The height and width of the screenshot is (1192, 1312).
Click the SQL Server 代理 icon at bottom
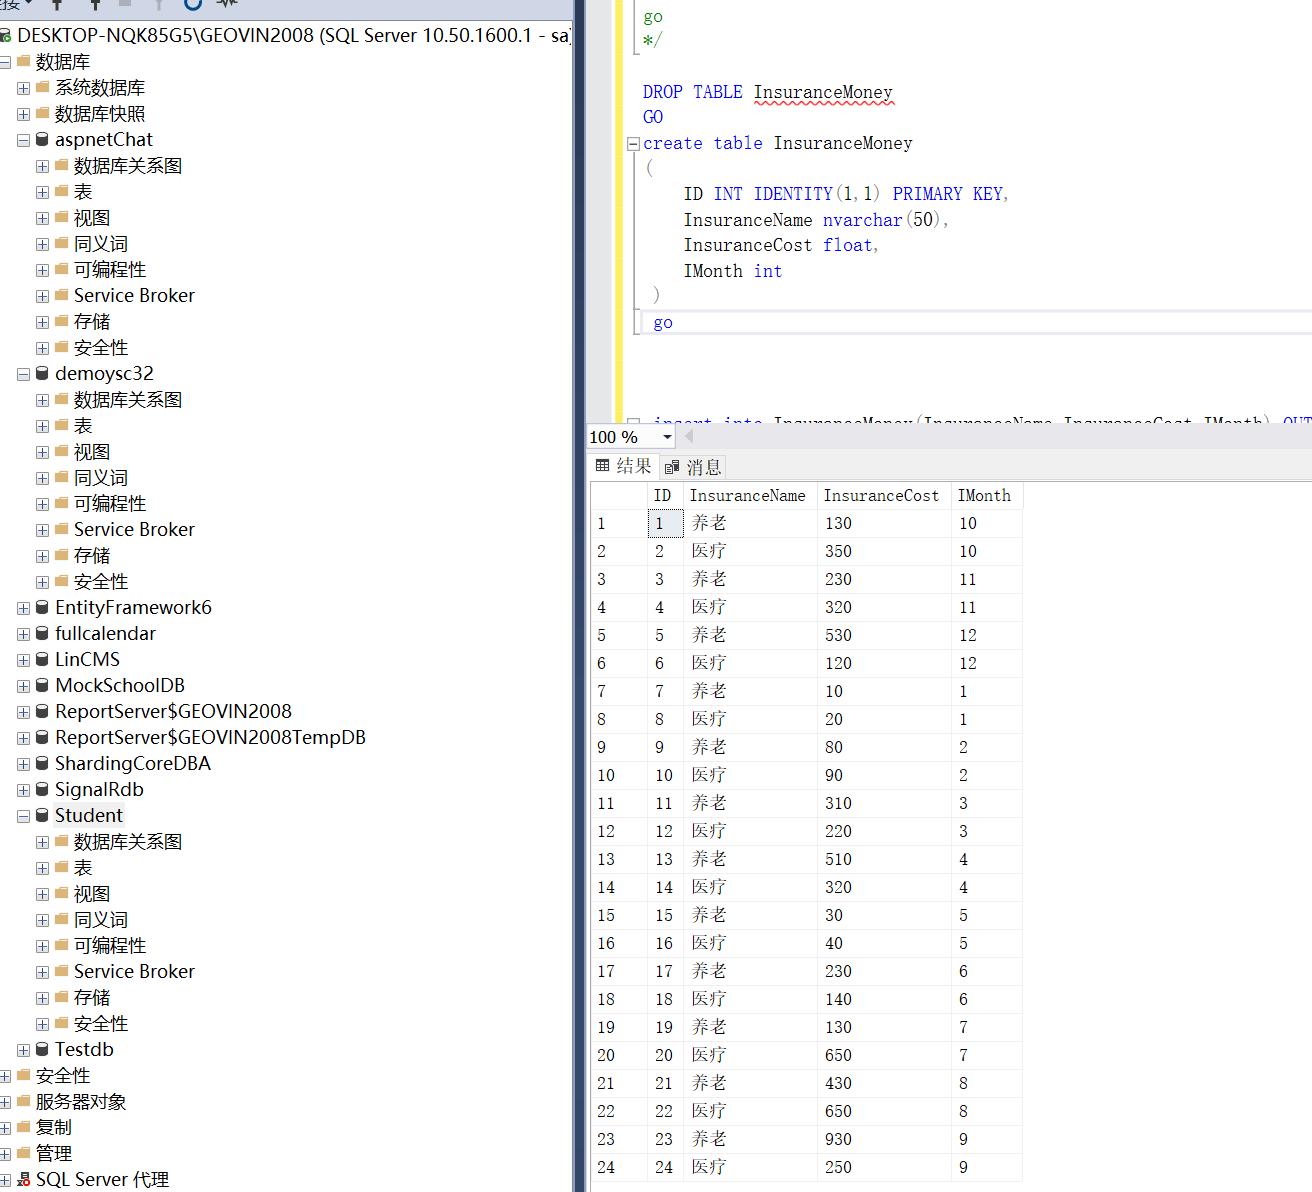[x=22, y=1179]
